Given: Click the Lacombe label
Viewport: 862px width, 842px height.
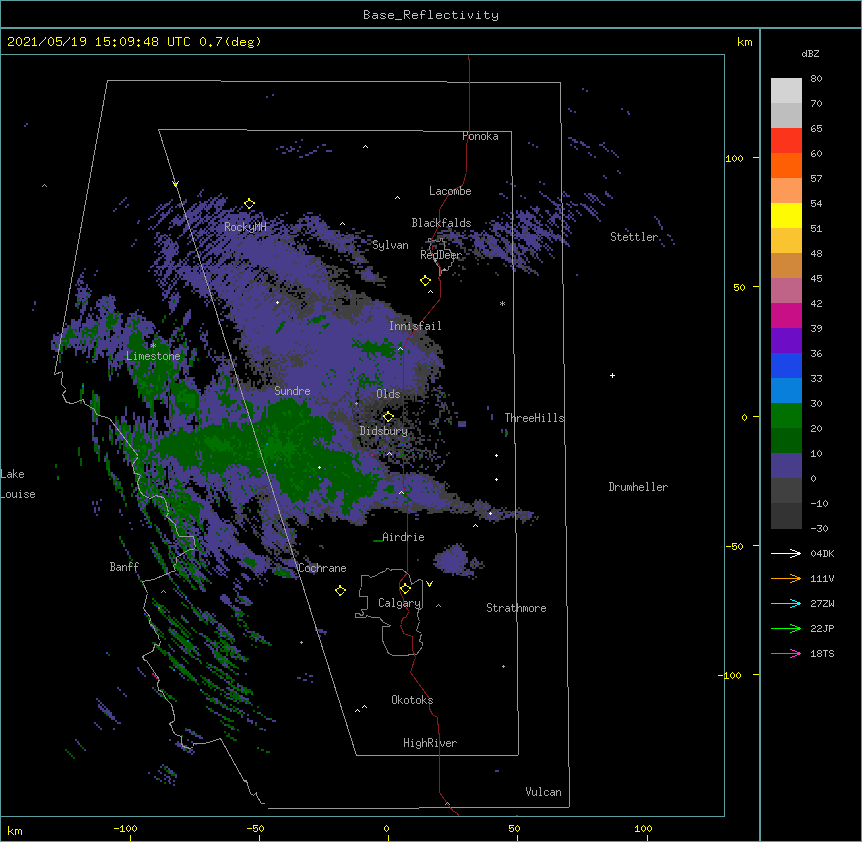Looking at the screenshot, I should (x=450, y=191).
